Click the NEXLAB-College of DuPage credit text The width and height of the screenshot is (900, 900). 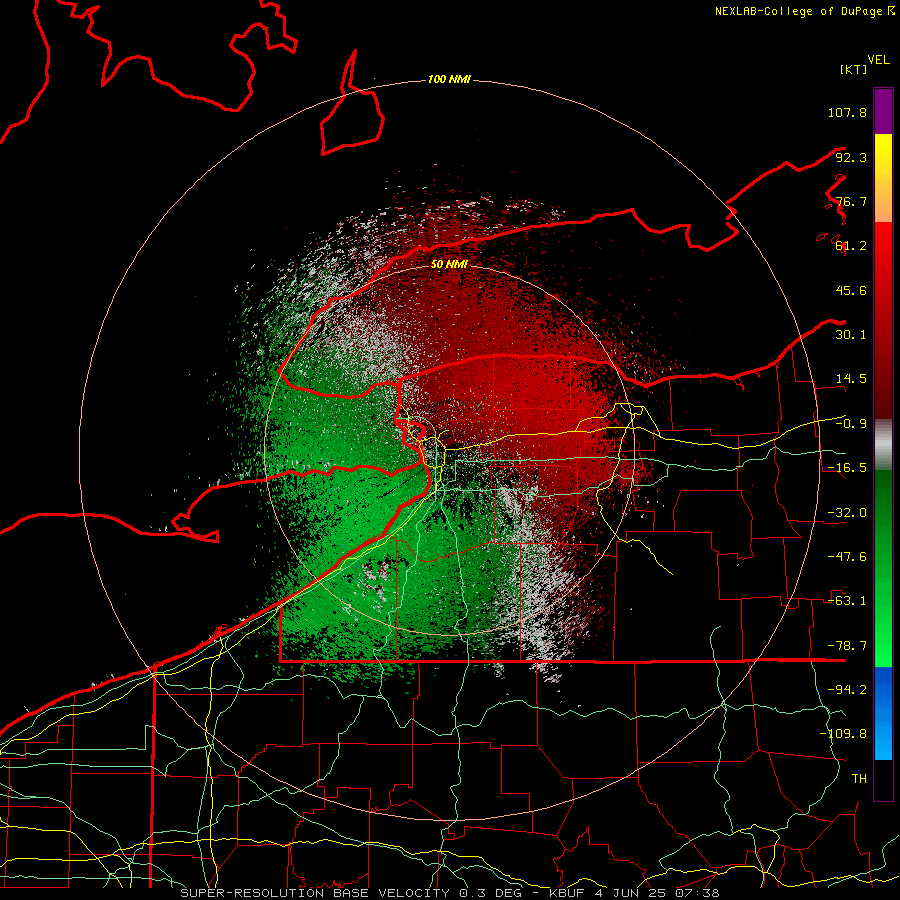click(x=804, y=11)
